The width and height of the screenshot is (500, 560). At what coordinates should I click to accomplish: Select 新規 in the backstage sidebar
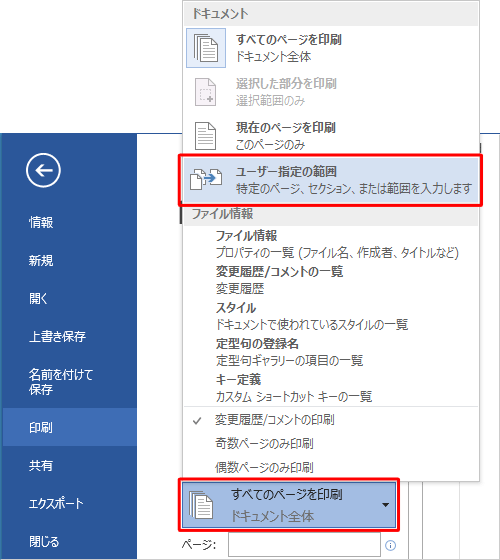(41, 260)
